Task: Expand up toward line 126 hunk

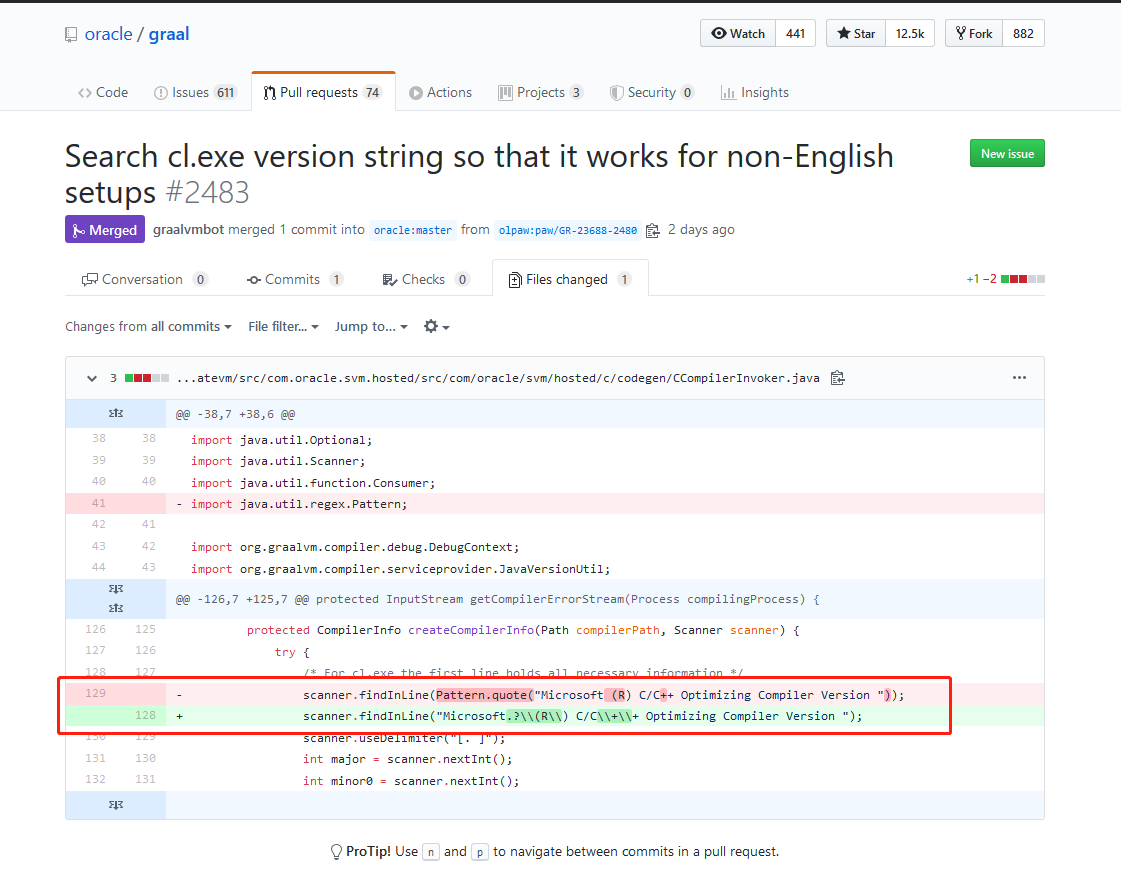Action: pos(116,608)
